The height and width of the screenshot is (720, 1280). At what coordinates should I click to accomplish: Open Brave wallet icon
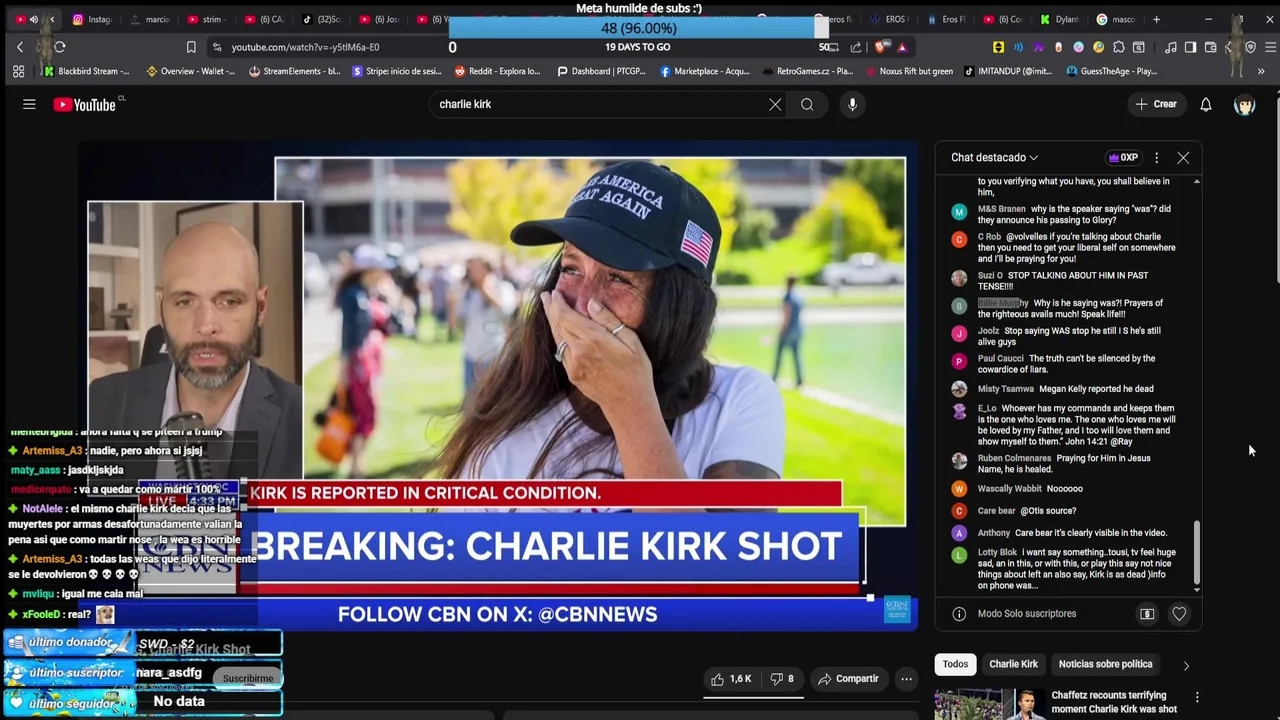[x=1210, y=47]
